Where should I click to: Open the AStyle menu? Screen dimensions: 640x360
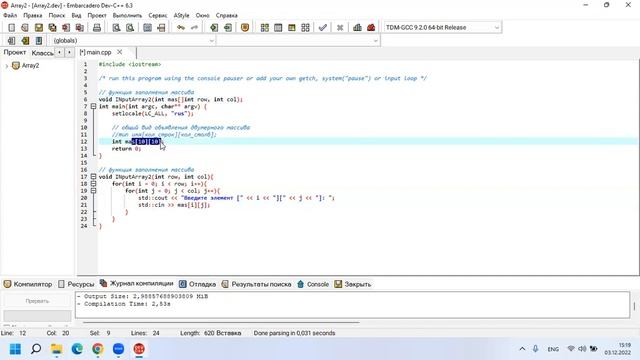click(x=181, y=15)
